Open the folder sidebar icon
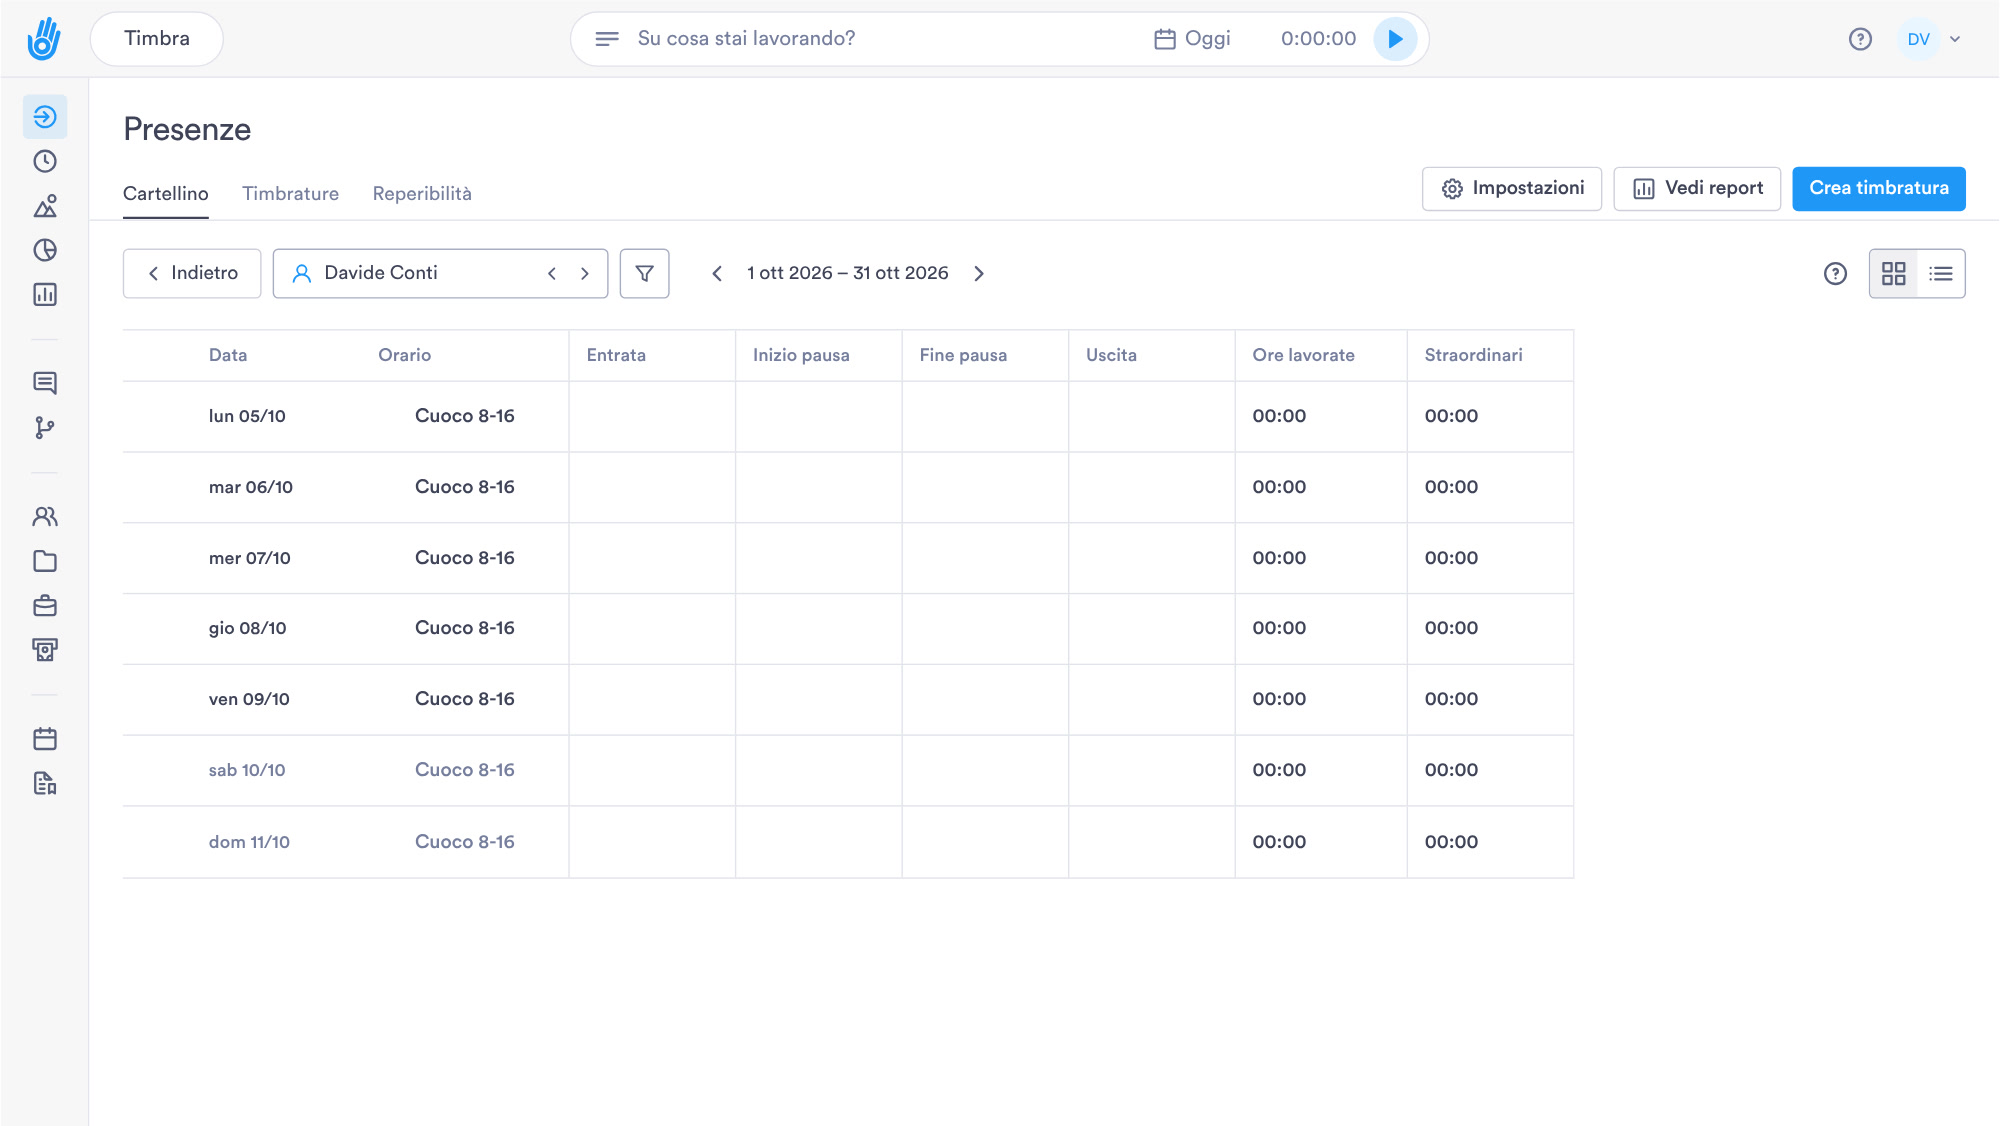 coord(45,561)
